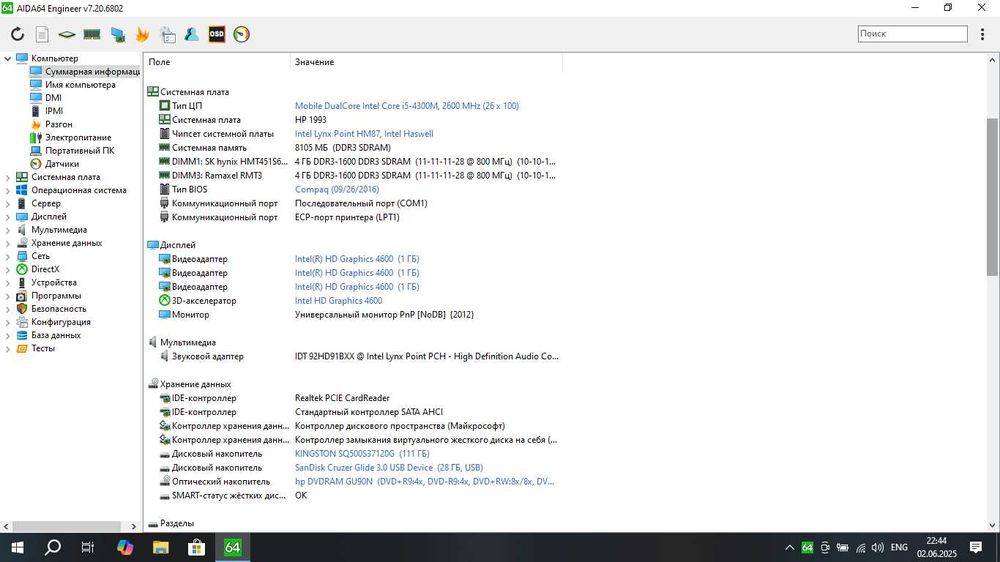The width and height of the screenshot is (1000, 562).
Task: Expand the Мультимедиа tree node
Action: click(x=8, y=230)
